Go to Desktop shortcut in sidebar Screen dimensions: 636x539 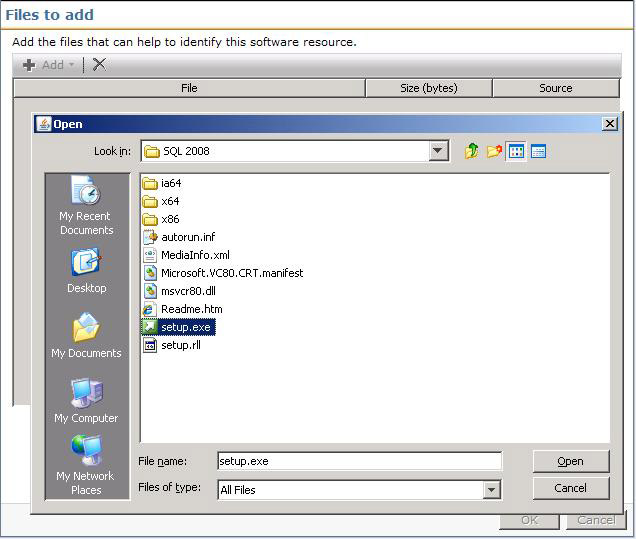tap(86, 271)
